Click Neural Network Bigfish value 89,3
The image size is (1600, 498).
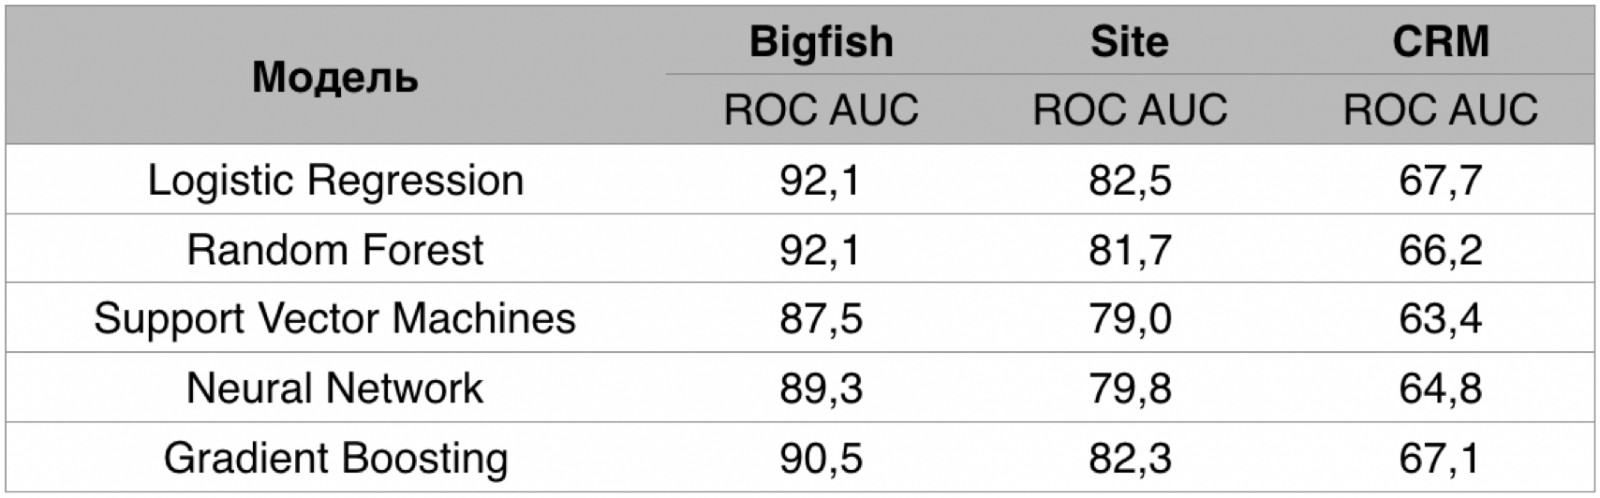(x=821, y=388)
